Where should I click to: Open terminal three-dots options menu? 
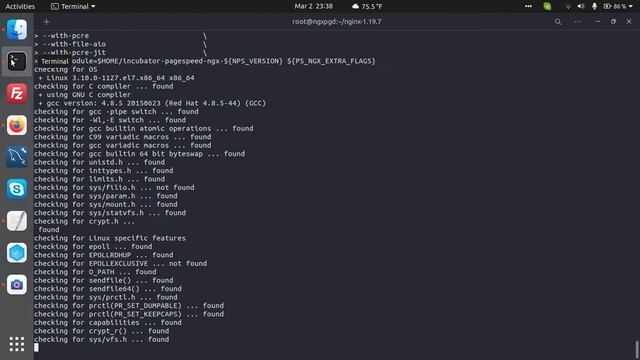[x=578, y=22]
